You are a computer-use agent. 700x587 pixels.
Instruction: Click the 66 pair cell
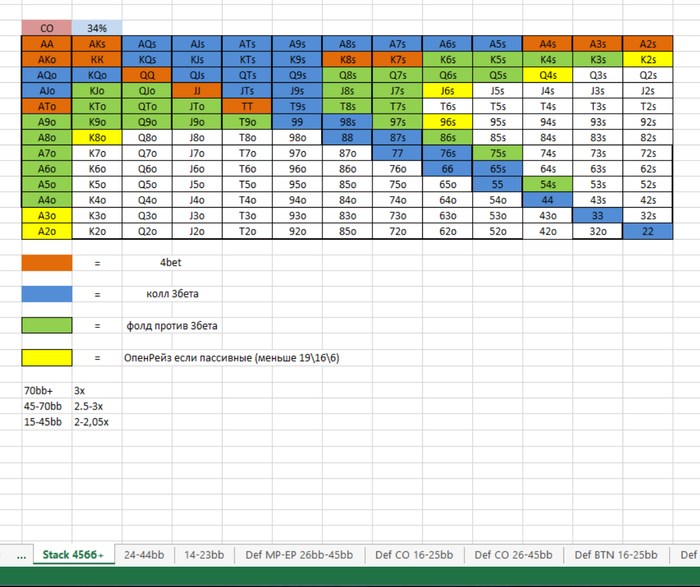point(448,169)
